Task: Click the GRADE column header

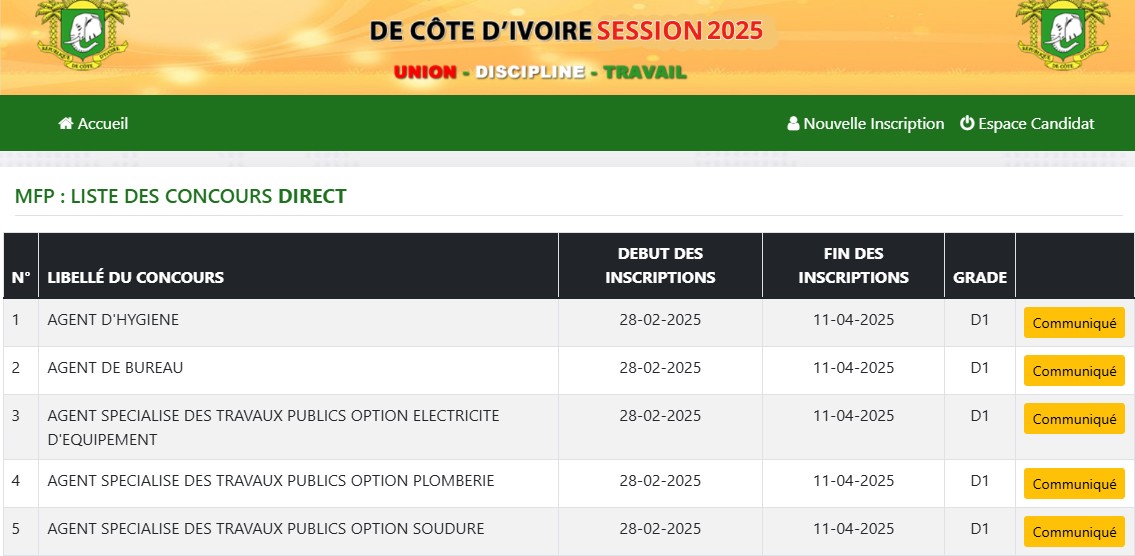Action: (980, 277)
